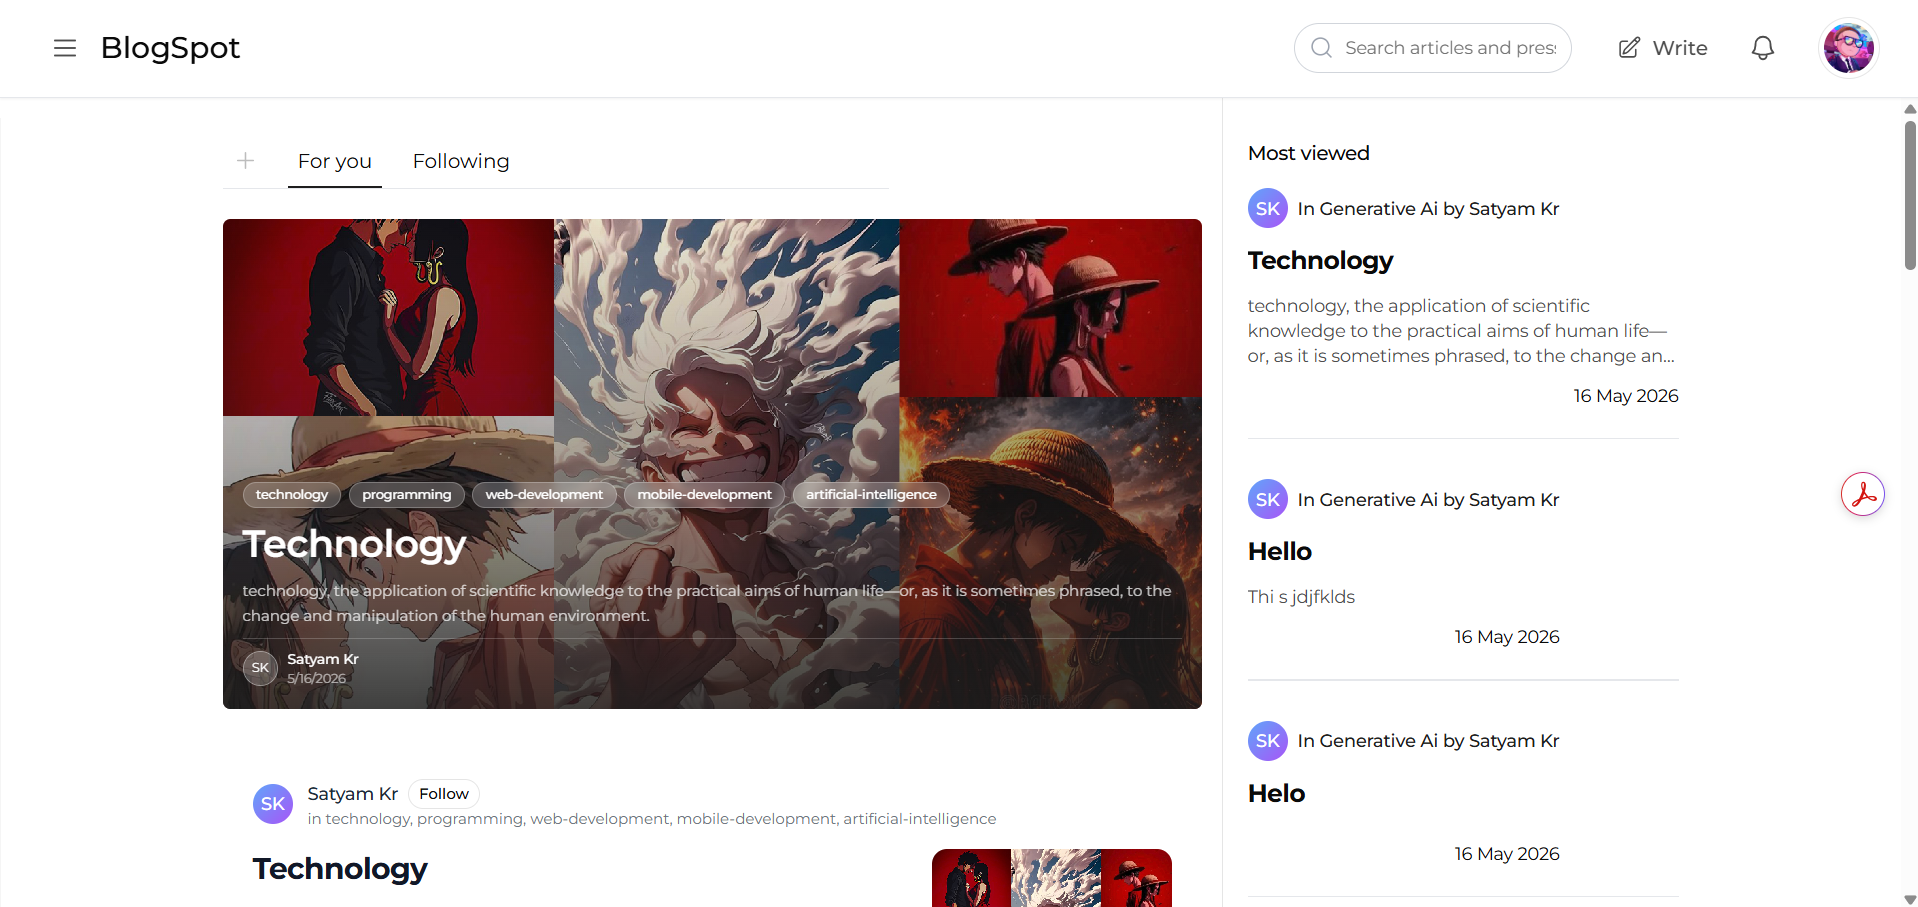The image size is (1918, 907).
Task: Open the user profile avatar
Action: click(1848, 48)
